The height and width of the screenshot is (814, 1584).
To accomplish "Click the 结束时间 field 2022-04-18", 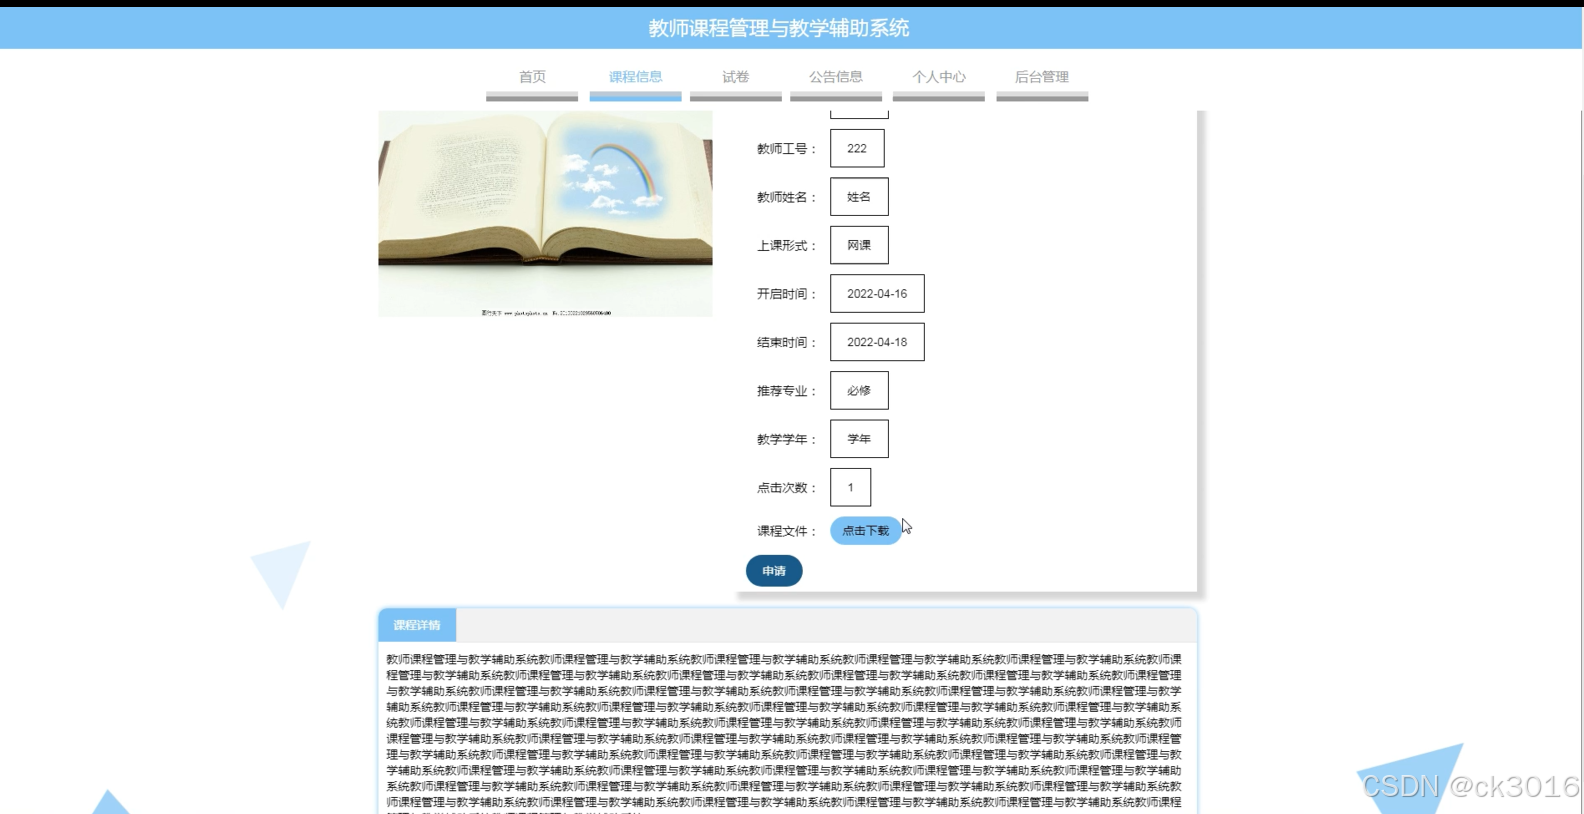I will (x=877, y=342).
